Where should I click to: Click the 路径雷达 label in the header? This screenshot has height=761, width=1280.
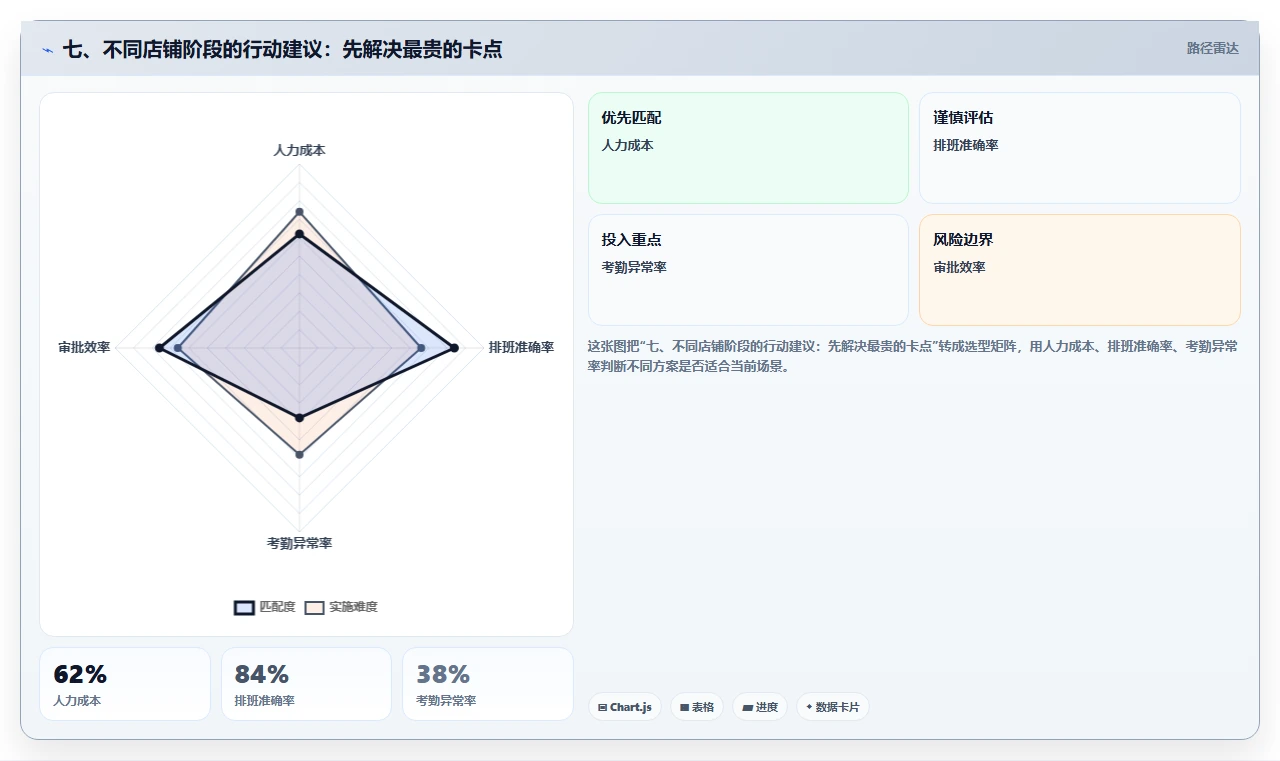1212,48
